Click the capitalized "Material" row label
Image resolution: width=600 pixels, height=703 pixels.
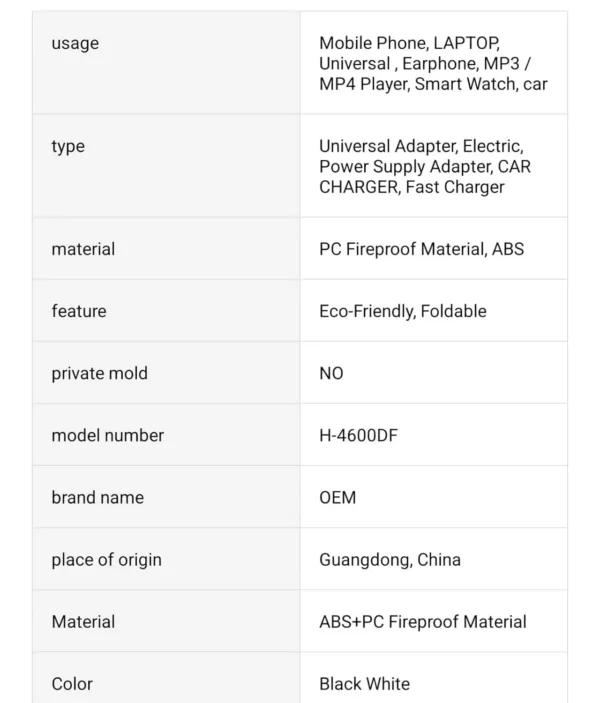[x=83, y=621]
